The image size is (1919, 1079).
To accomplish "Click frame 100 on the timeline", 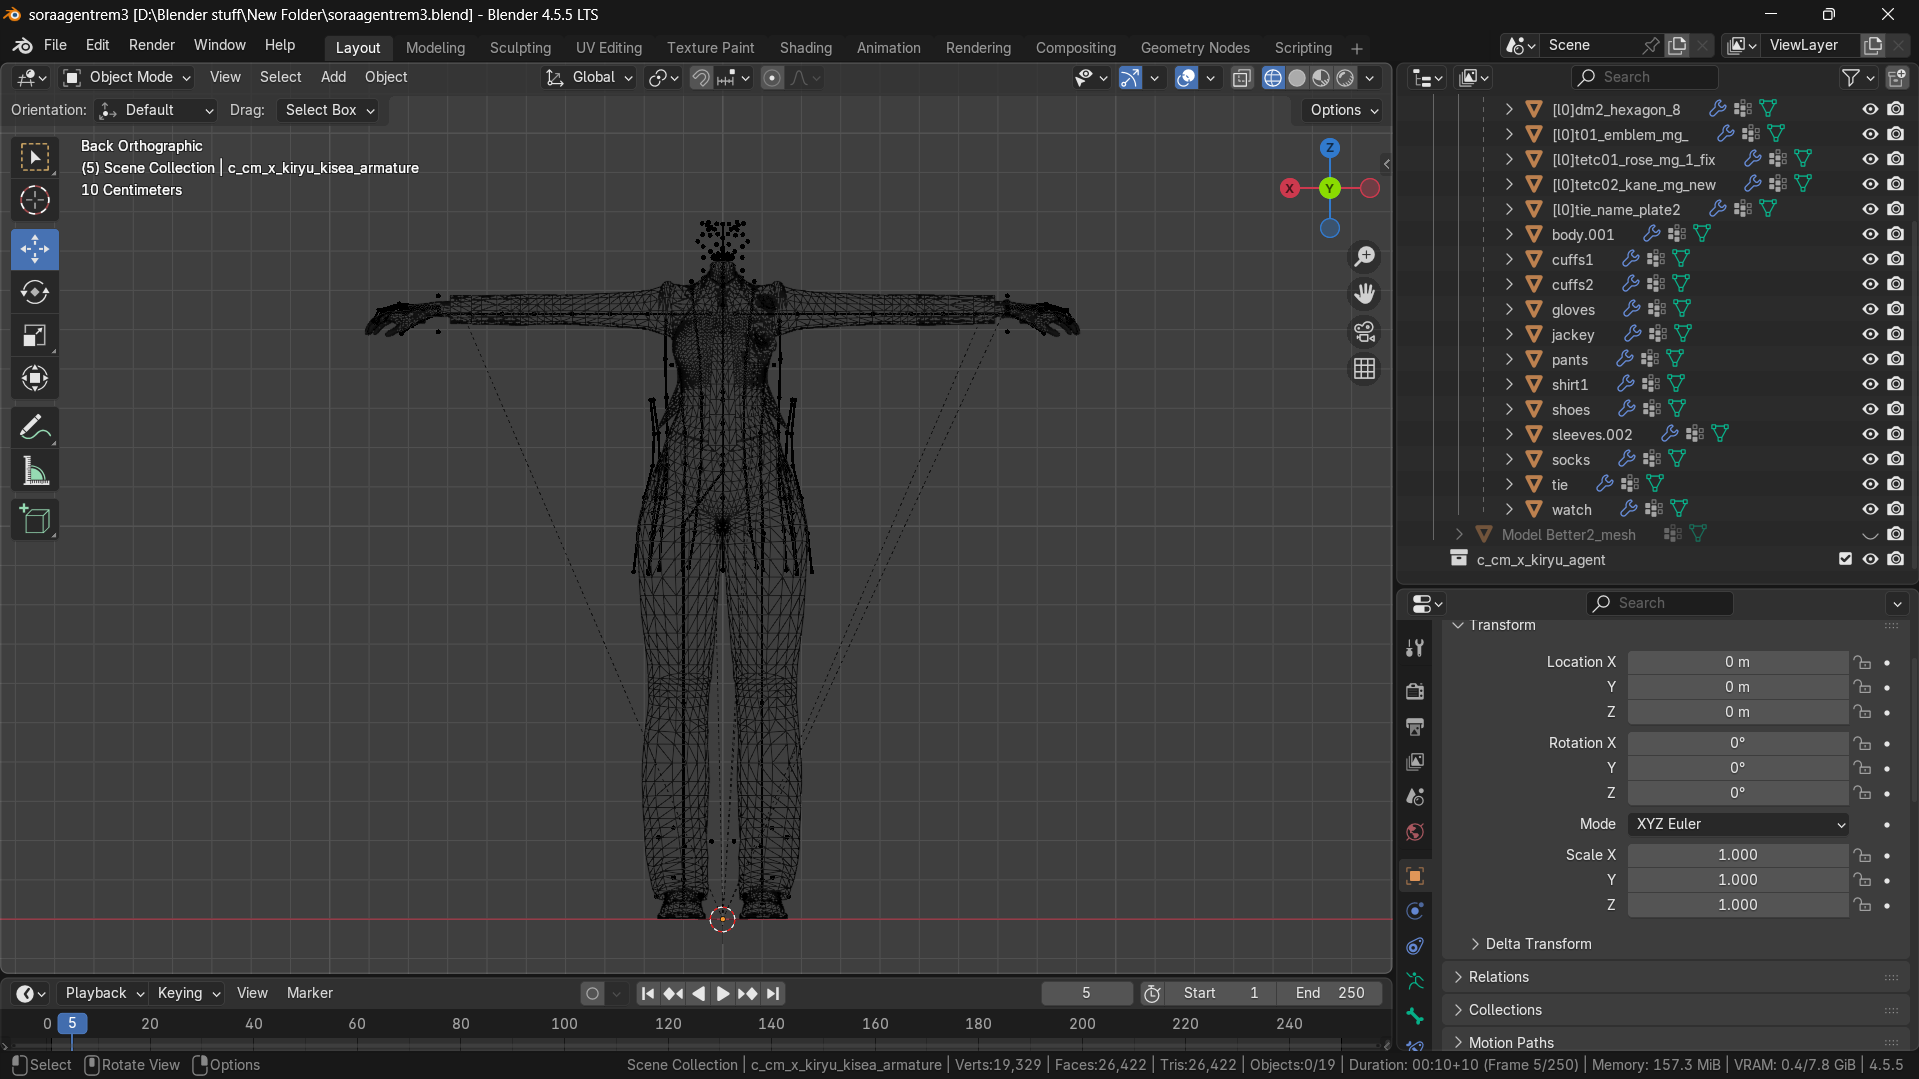I will 564,1024.
